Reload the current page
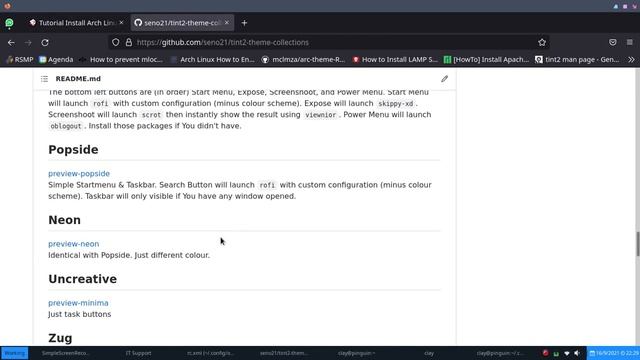 (45, 42)
